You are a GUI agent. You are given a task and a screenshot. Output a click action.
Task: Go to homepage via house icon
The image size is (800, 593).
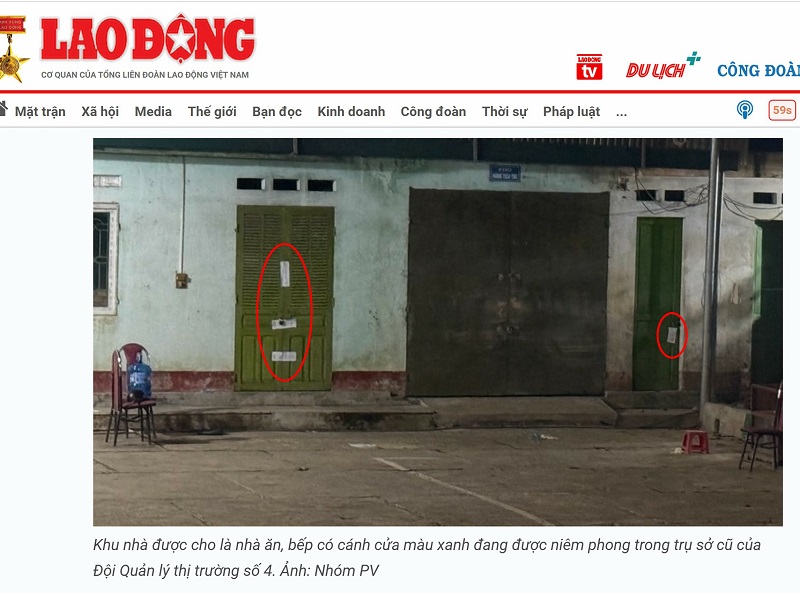pos(3,109)
